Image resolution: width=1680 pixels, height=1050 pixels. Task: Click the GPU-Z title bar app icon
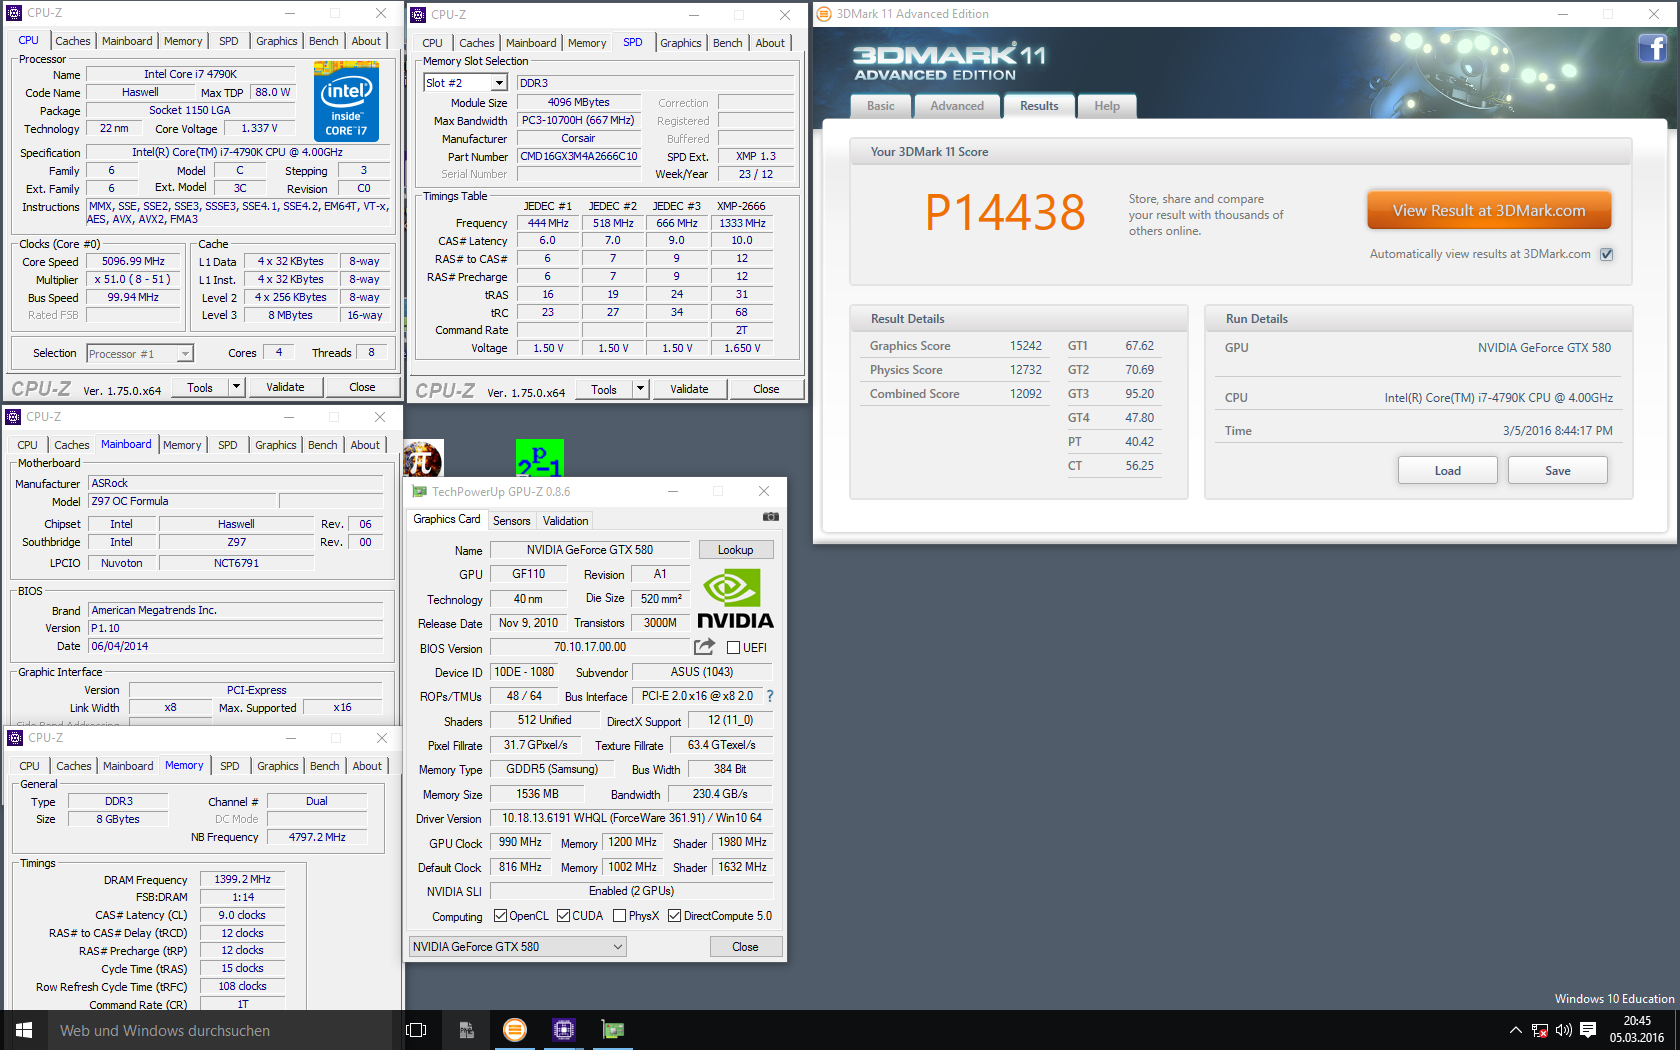(420, 491)
